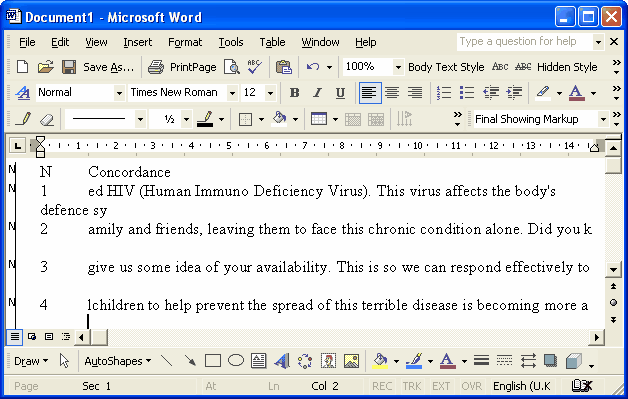
Task: Set paragraph to Align Right
Action: coord(415,93)
